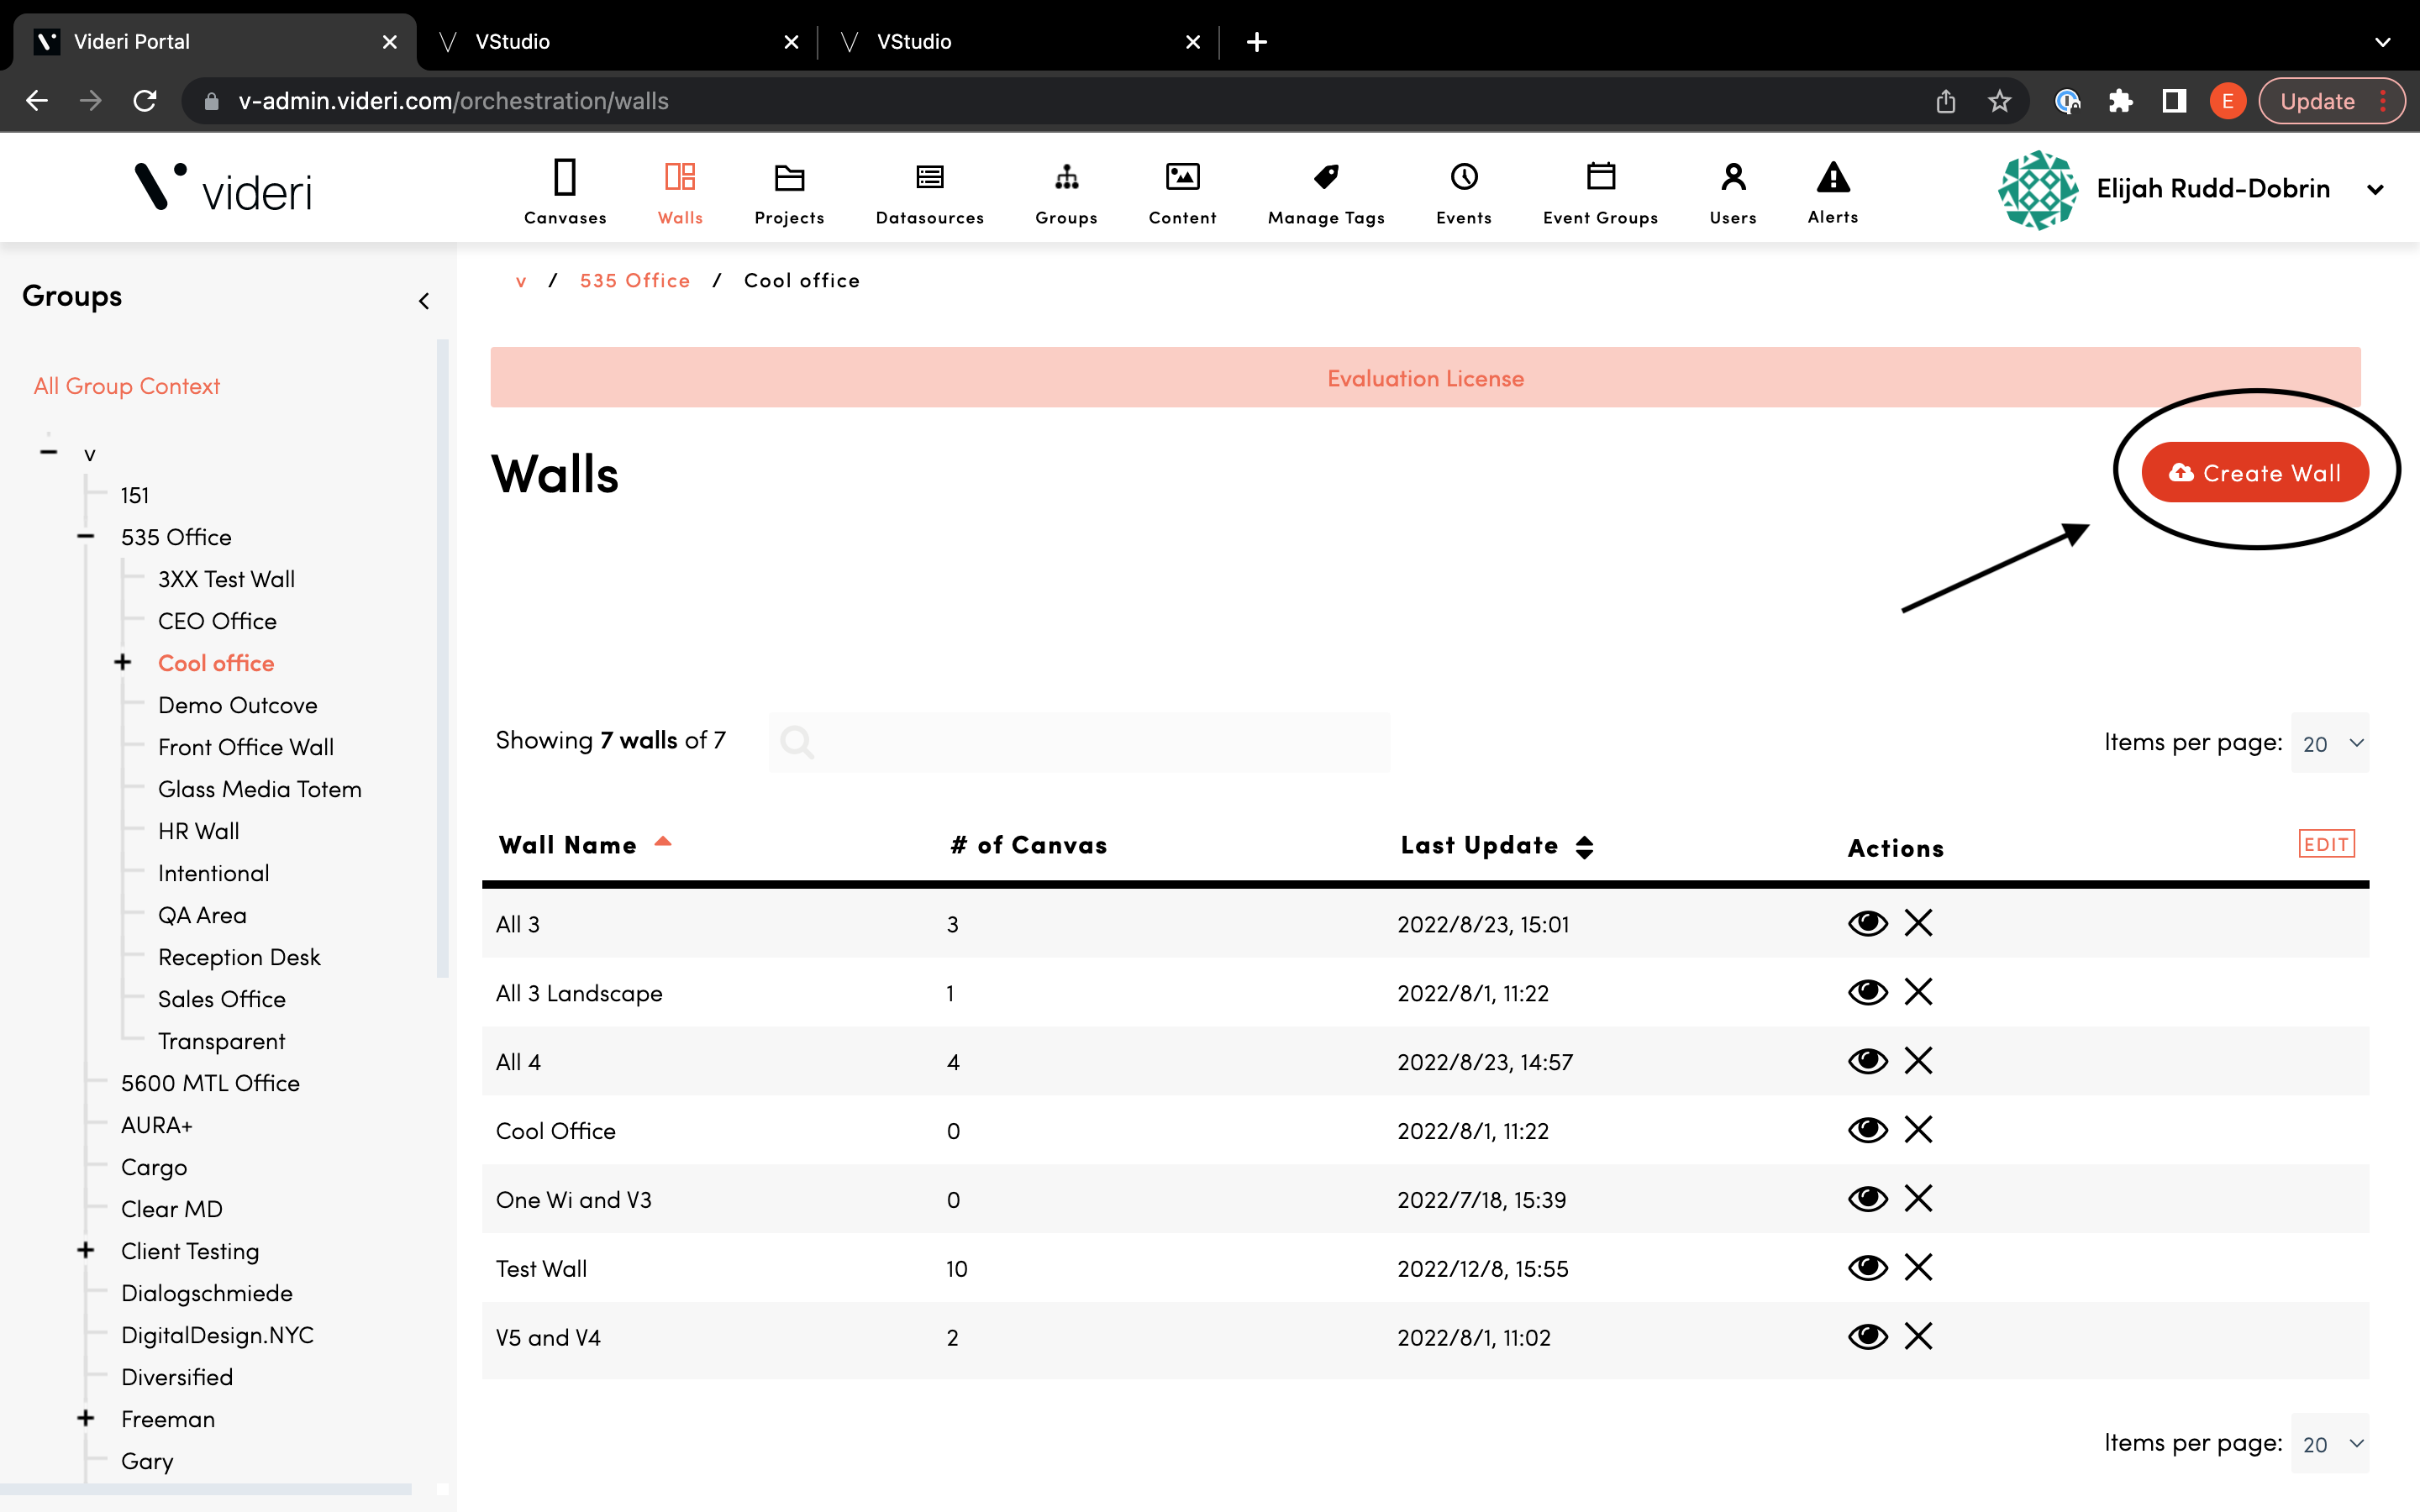View the All 3 wall eye icon
The image size is (2420, 1512).
click(1867, 922)
